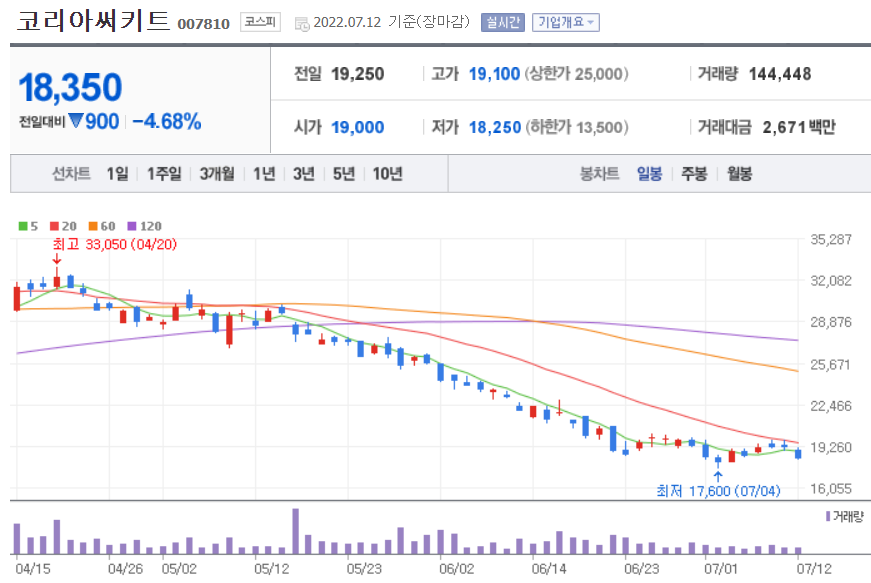The height and width of the screenshot is (583, 871).
Task: Click the 최고 33,050 (04/20) chart label
Action: [114, 244]
